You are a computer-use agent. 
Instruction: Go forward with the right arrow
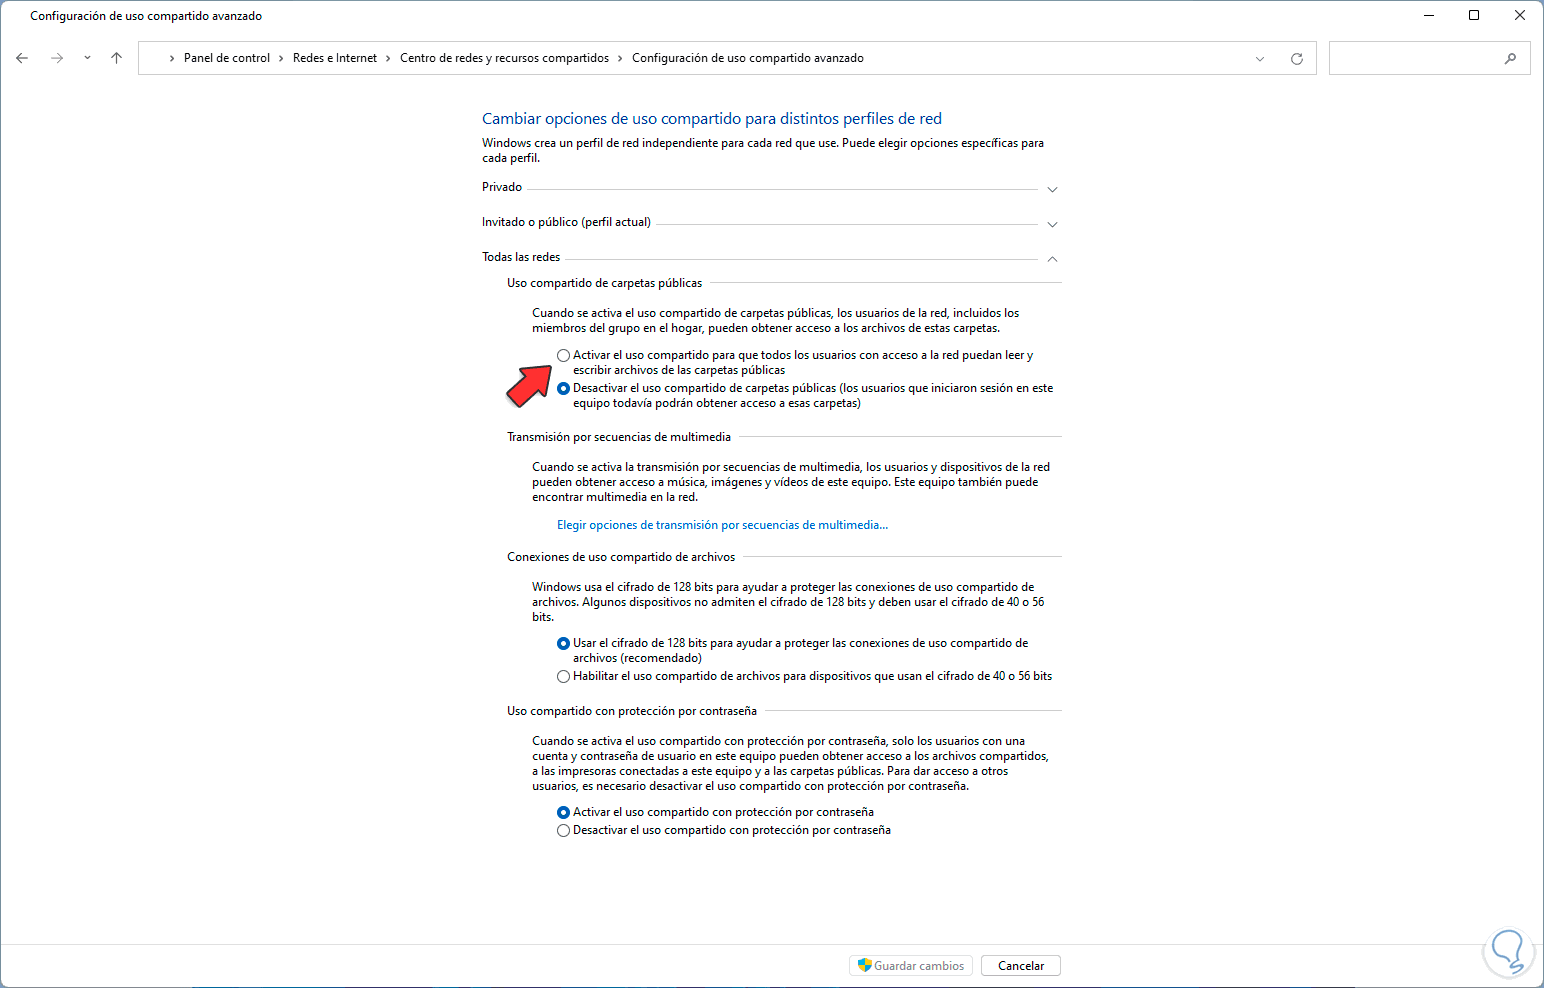click(57, 58)
